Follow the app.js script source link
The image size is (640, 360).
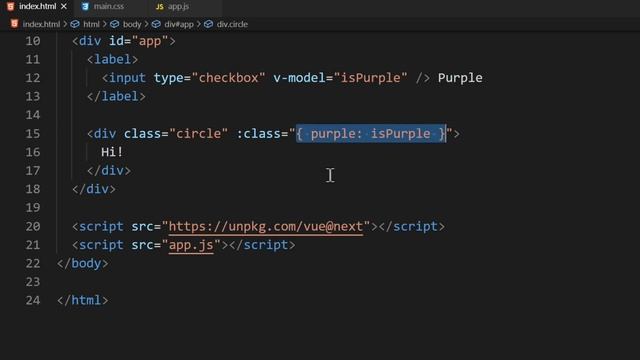click(191, 245)
